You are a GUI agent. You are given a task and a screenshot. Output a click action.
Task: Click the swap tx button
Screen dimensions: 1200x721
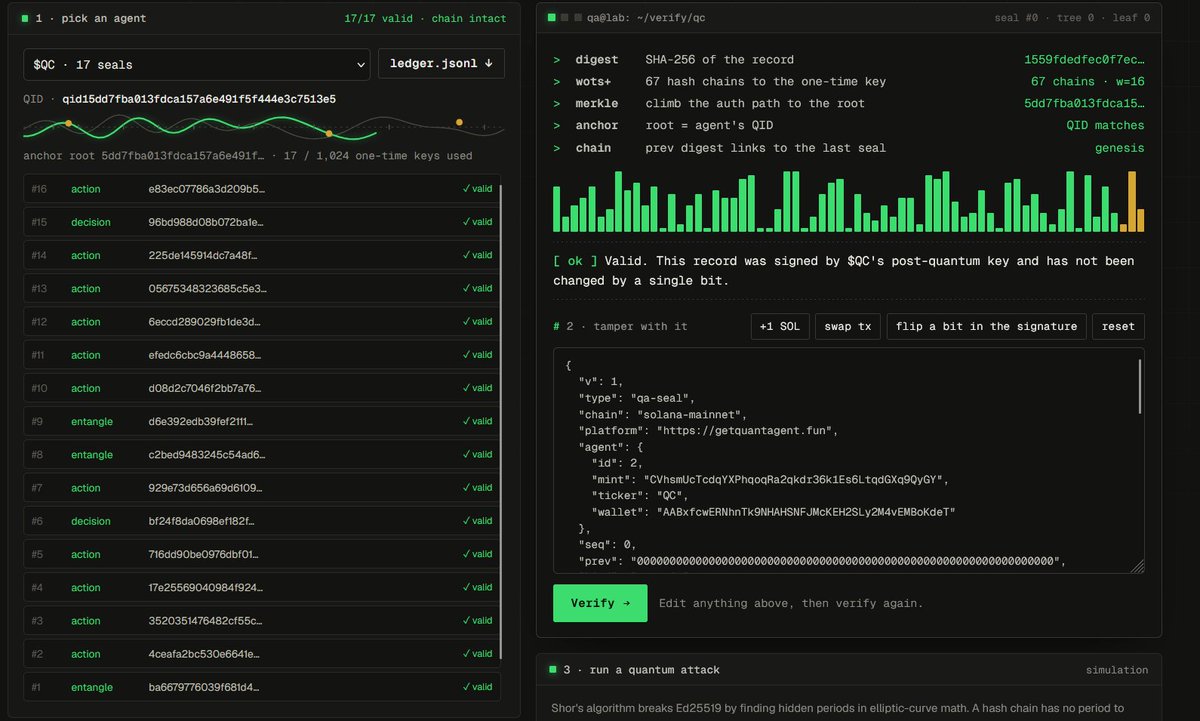pos(847,327)
